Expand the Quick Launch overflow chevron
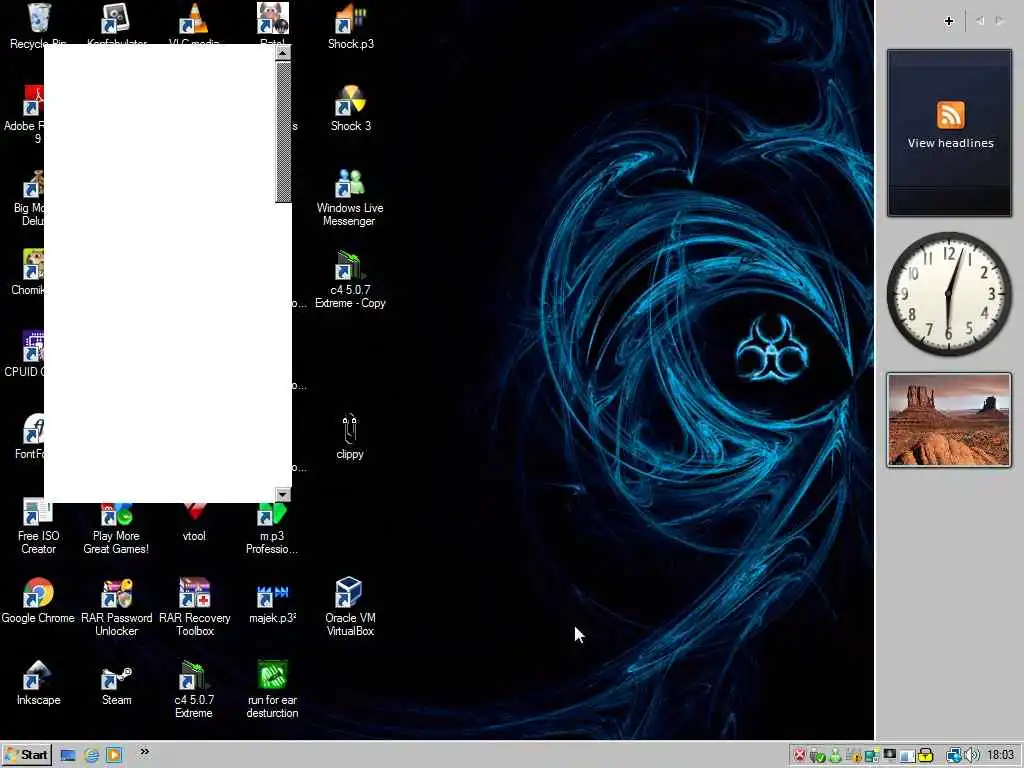This screenshot has width=1024, height=768. point(144,752)
